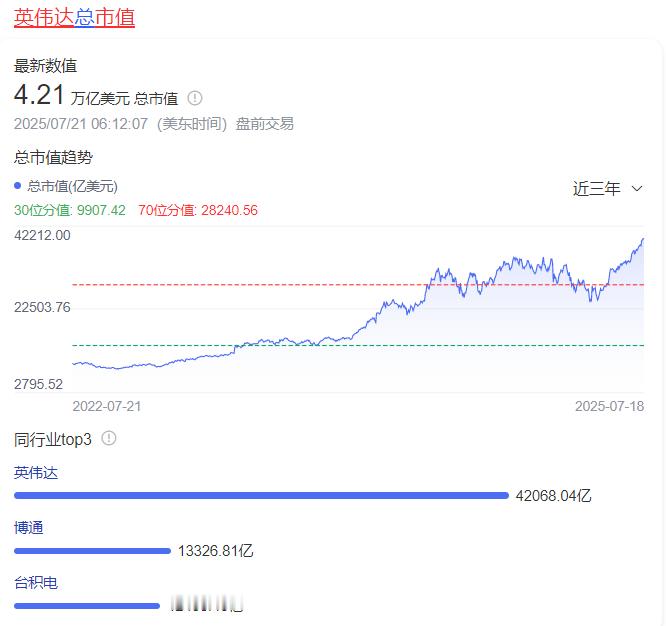Open the 近三年 time range dropdown
The image size is (666, 626).
click(607, 189)
